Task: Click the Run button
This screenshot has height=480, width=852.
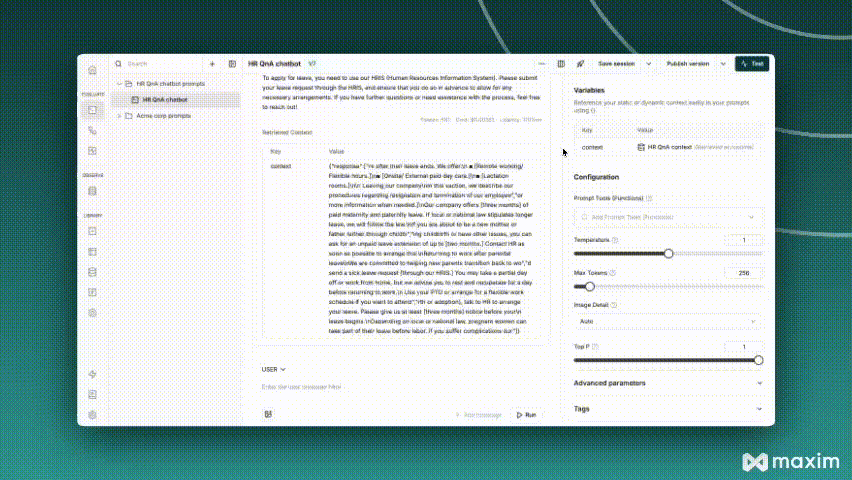Action: pos(526,415)
